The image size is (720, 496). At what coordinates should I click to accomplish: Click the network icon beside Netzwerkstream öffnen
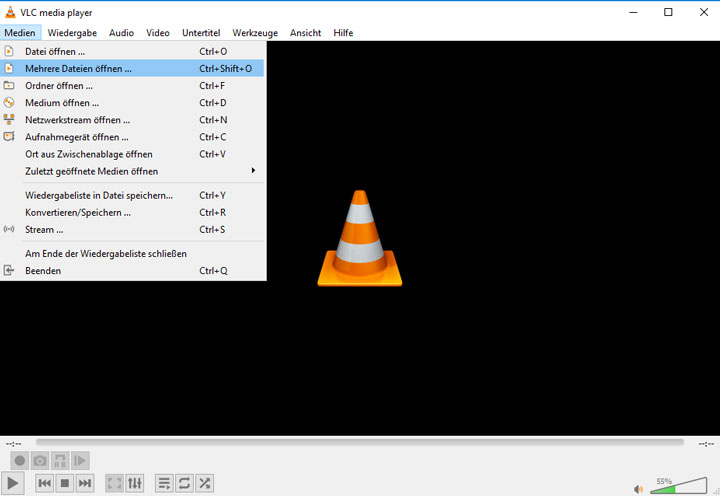9,119
